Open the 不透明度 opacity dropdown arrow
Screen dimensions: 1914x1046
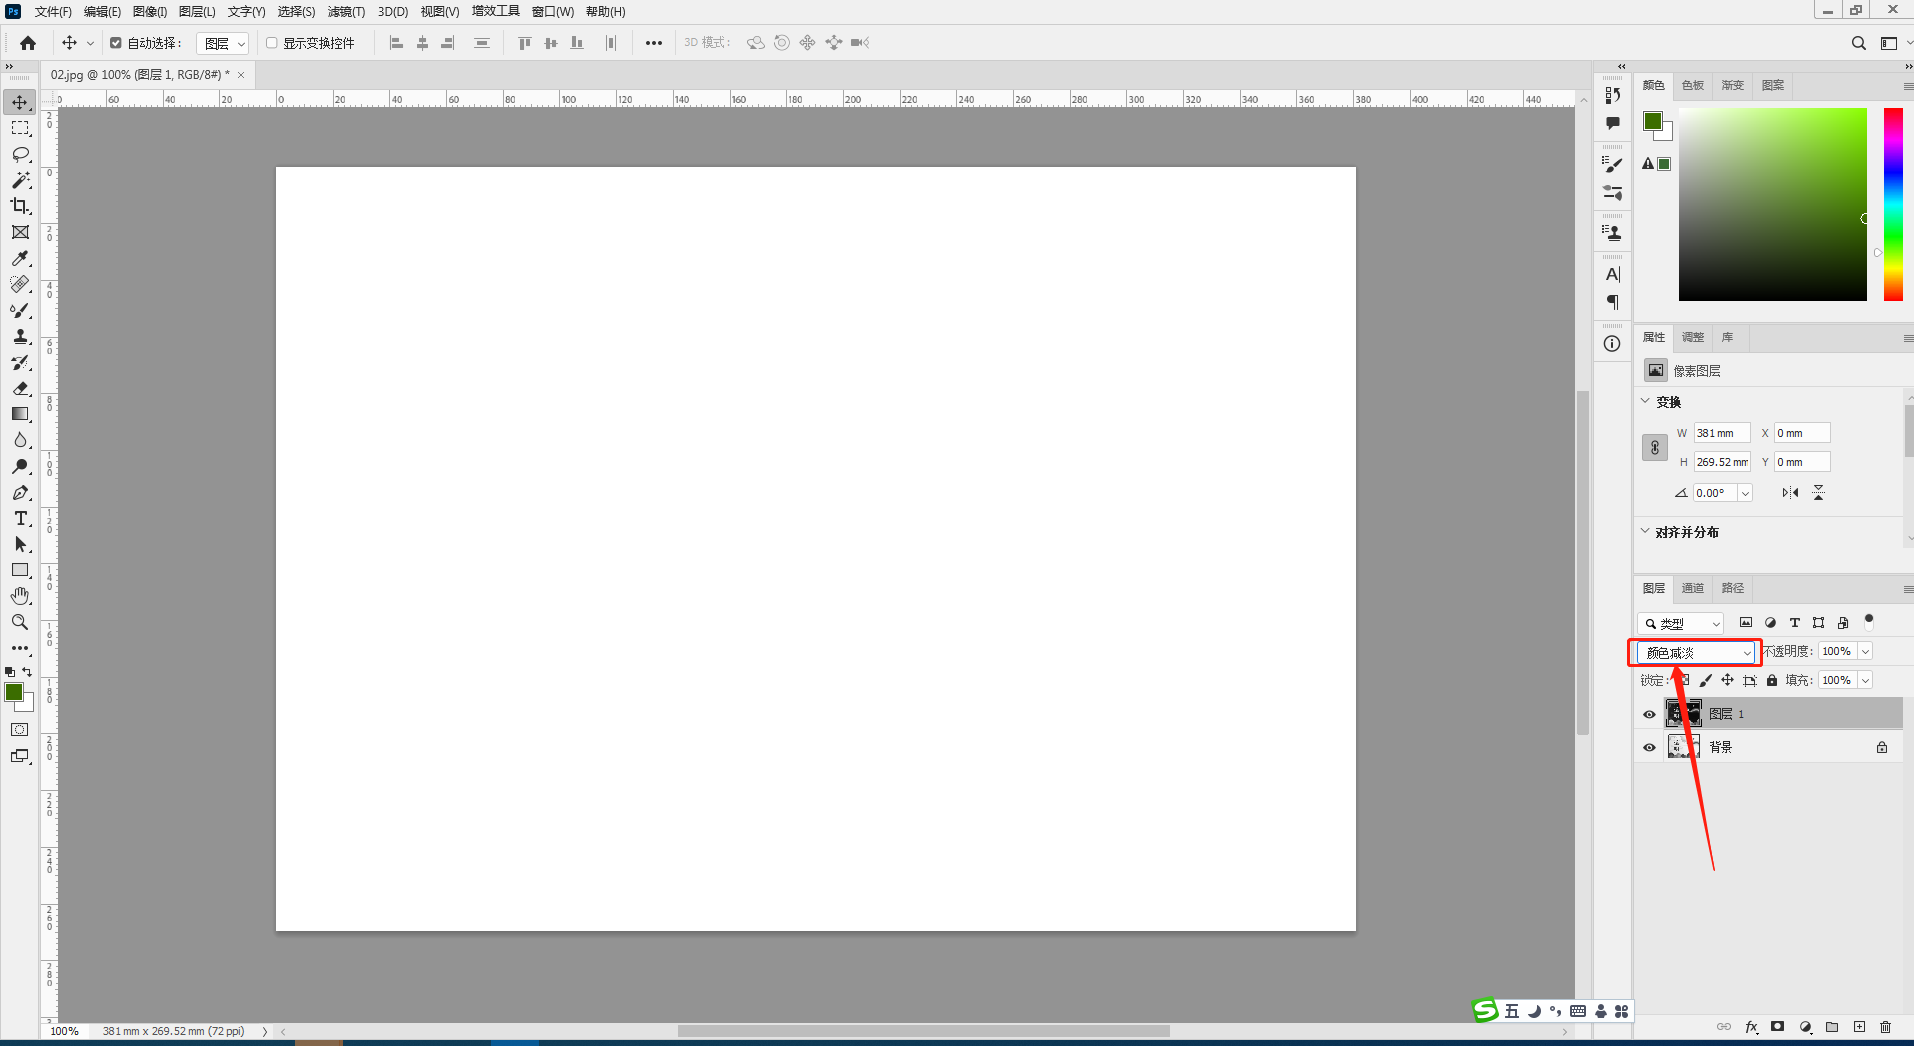click(x=1865, y=652)
